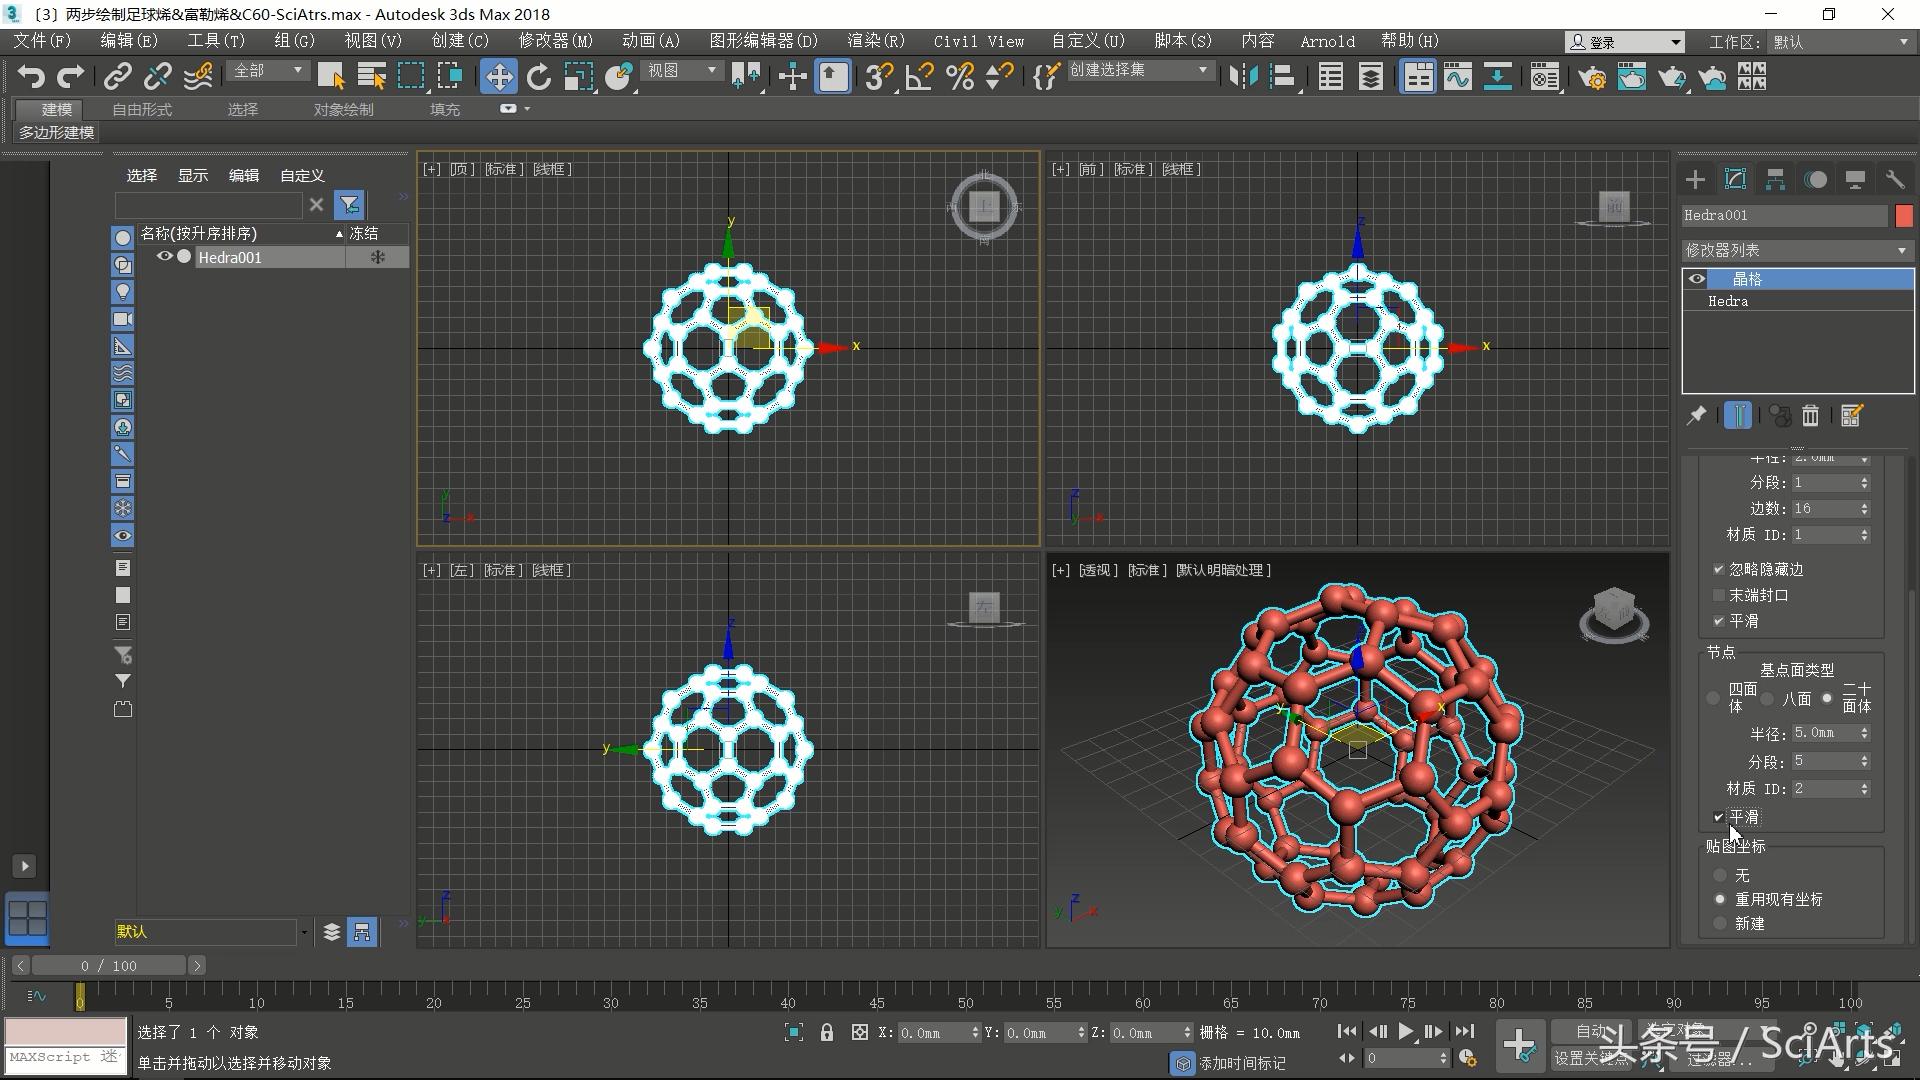
Task: Toggle visibility of Hedra001 in scene explorer
Action: pyautogui.click(x=165, y=257)
